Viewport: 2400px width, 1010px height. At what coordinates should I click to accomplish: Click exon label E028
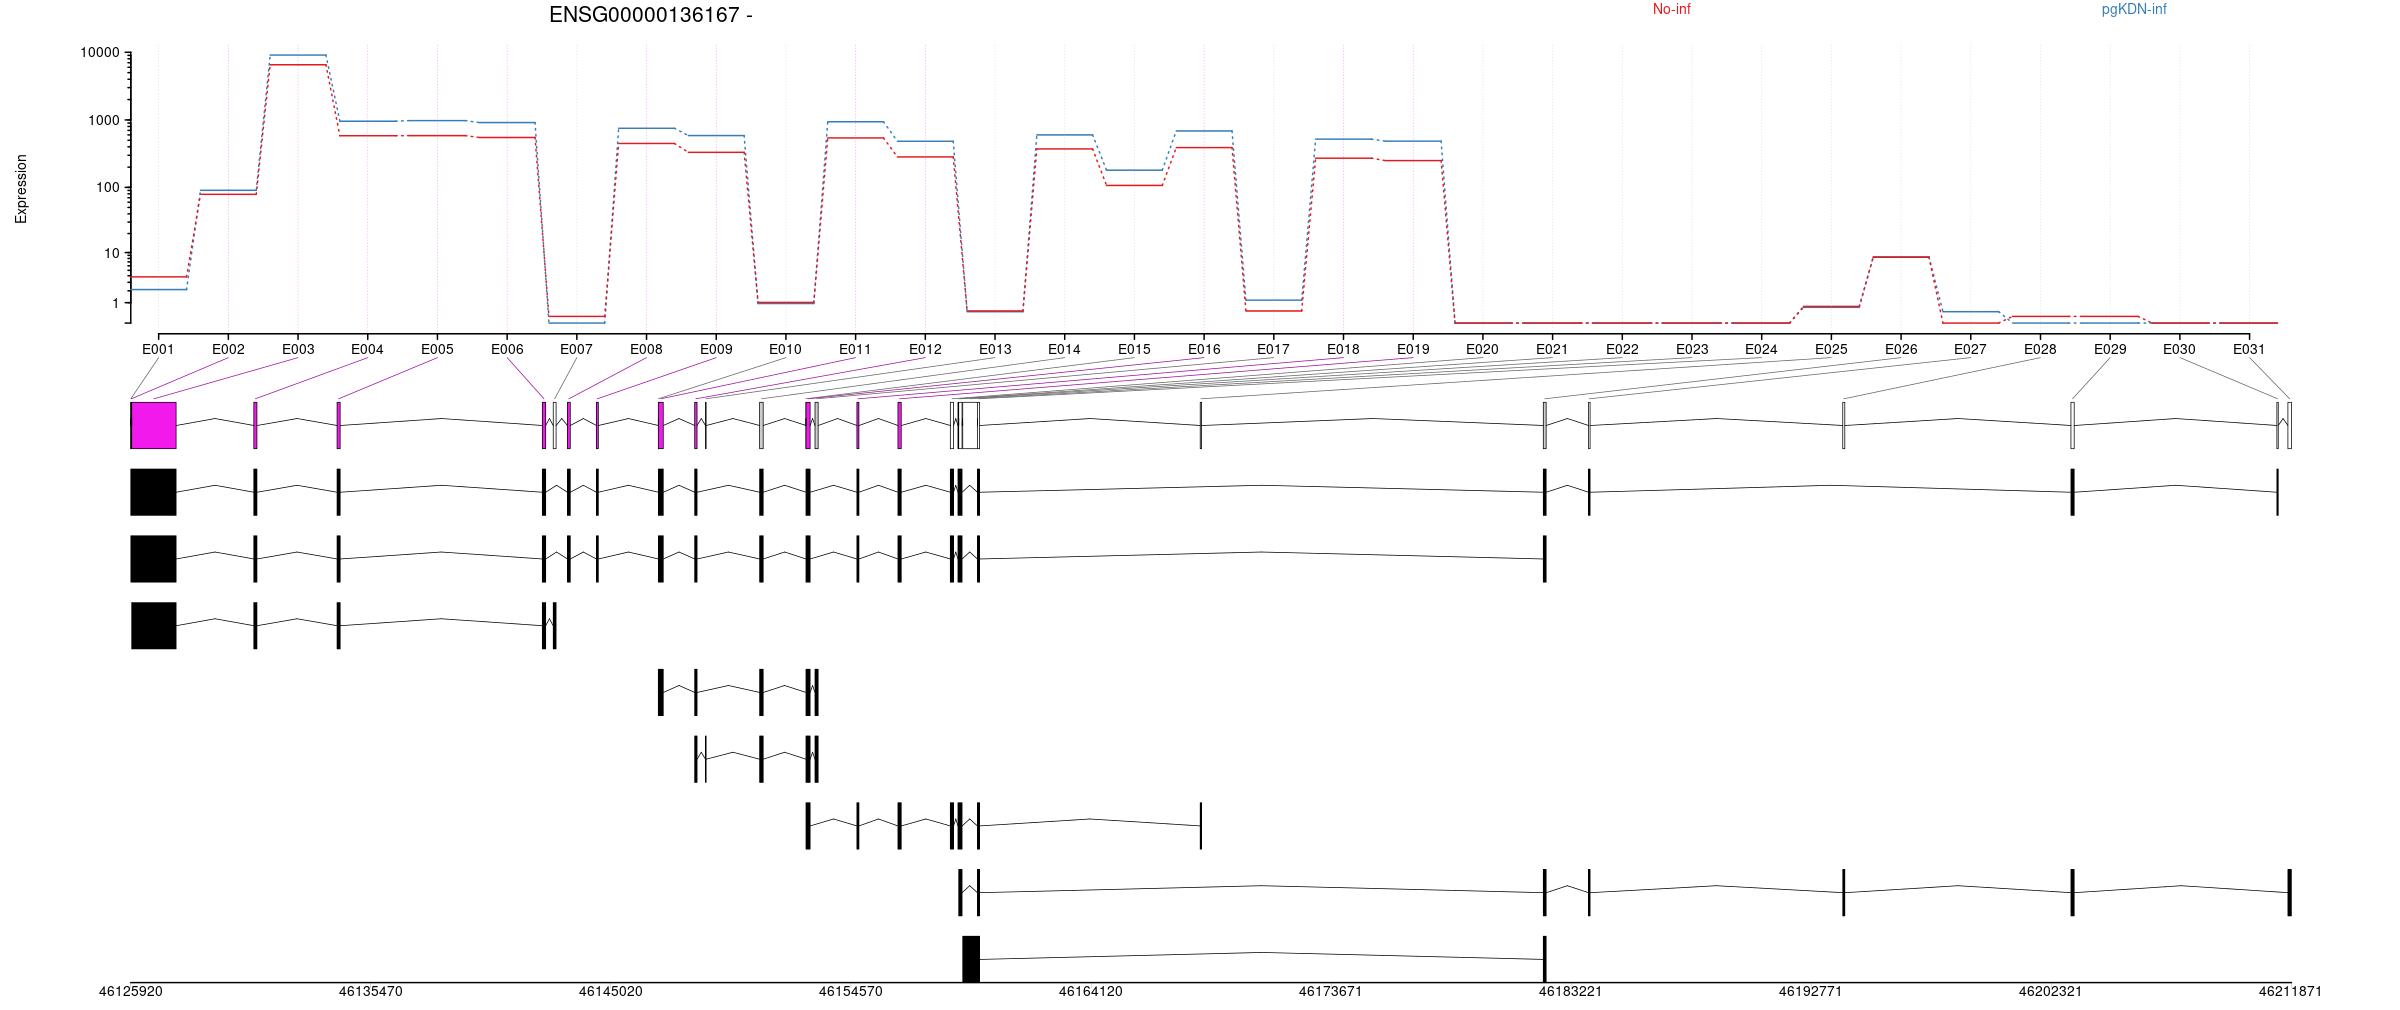(x=2040, y=349)
